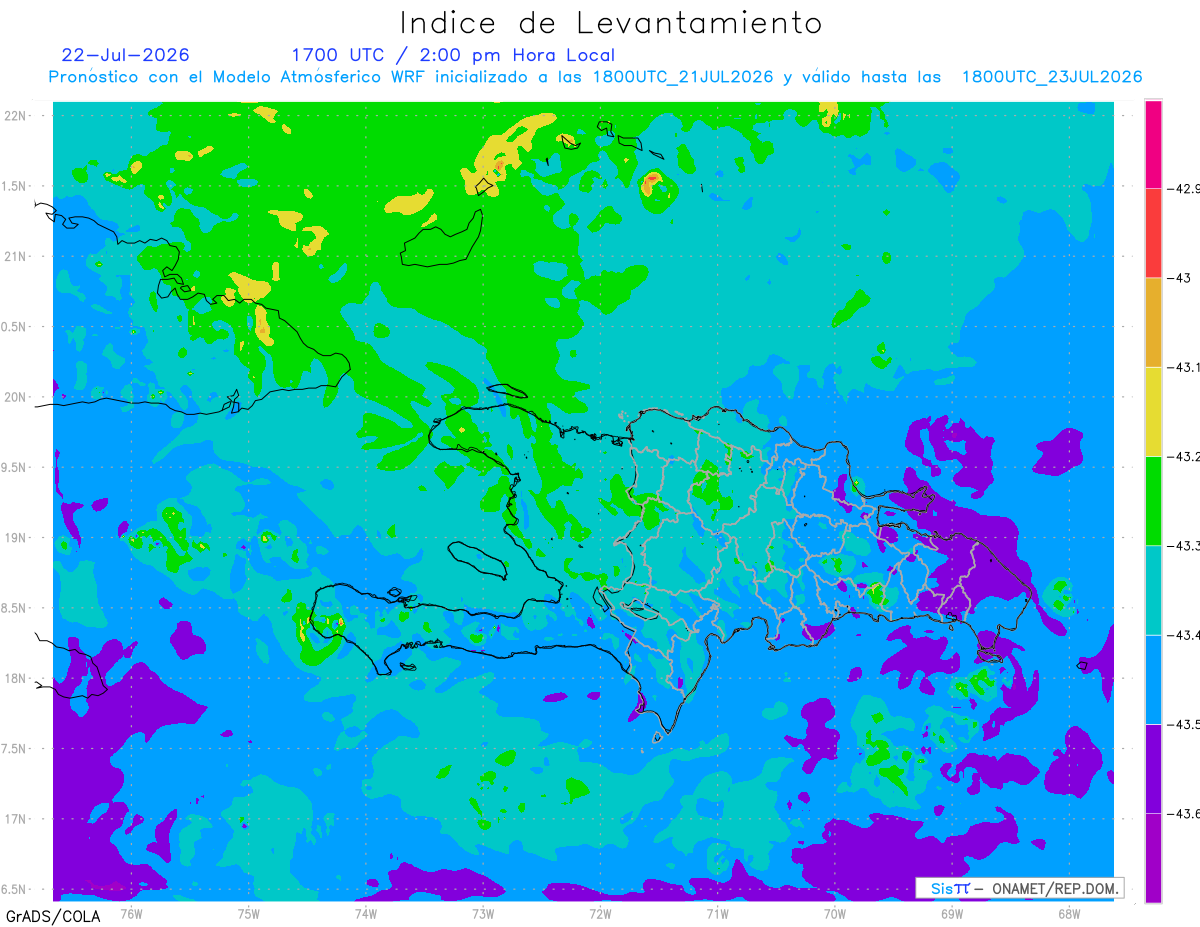Select the "-43.2" legend value

pyautogui.click(x=1184, y=456)
